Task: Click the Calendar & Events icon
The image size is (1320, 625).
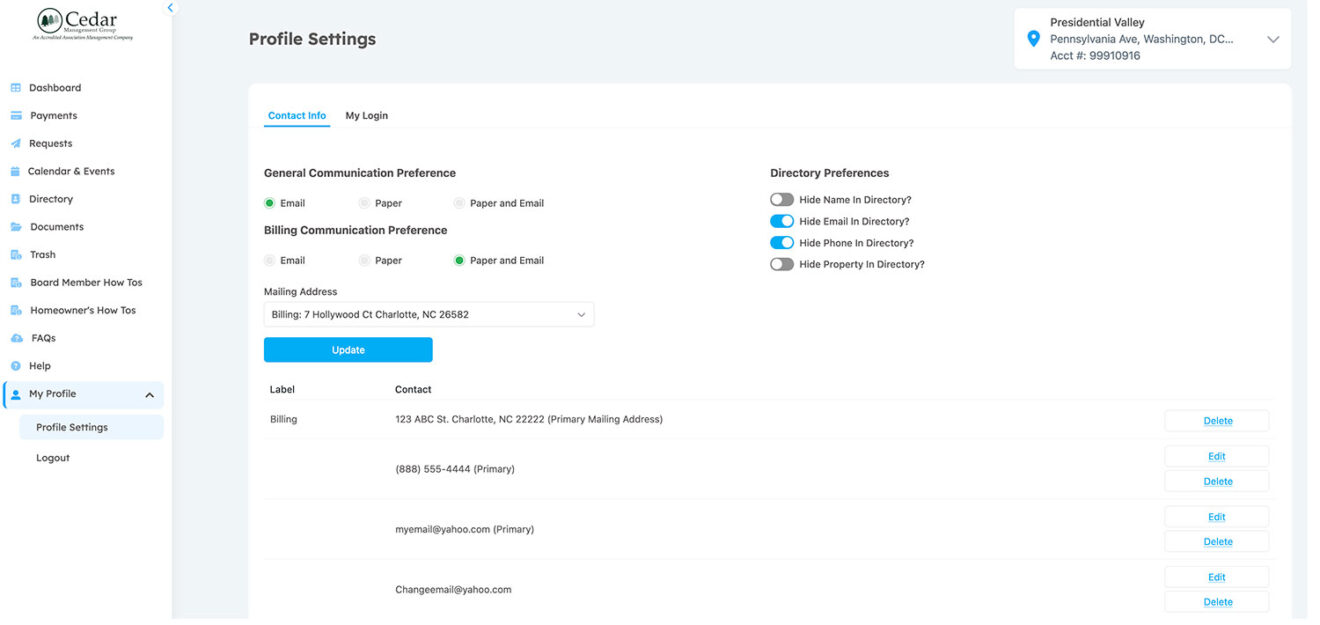Action: (16, 172)
